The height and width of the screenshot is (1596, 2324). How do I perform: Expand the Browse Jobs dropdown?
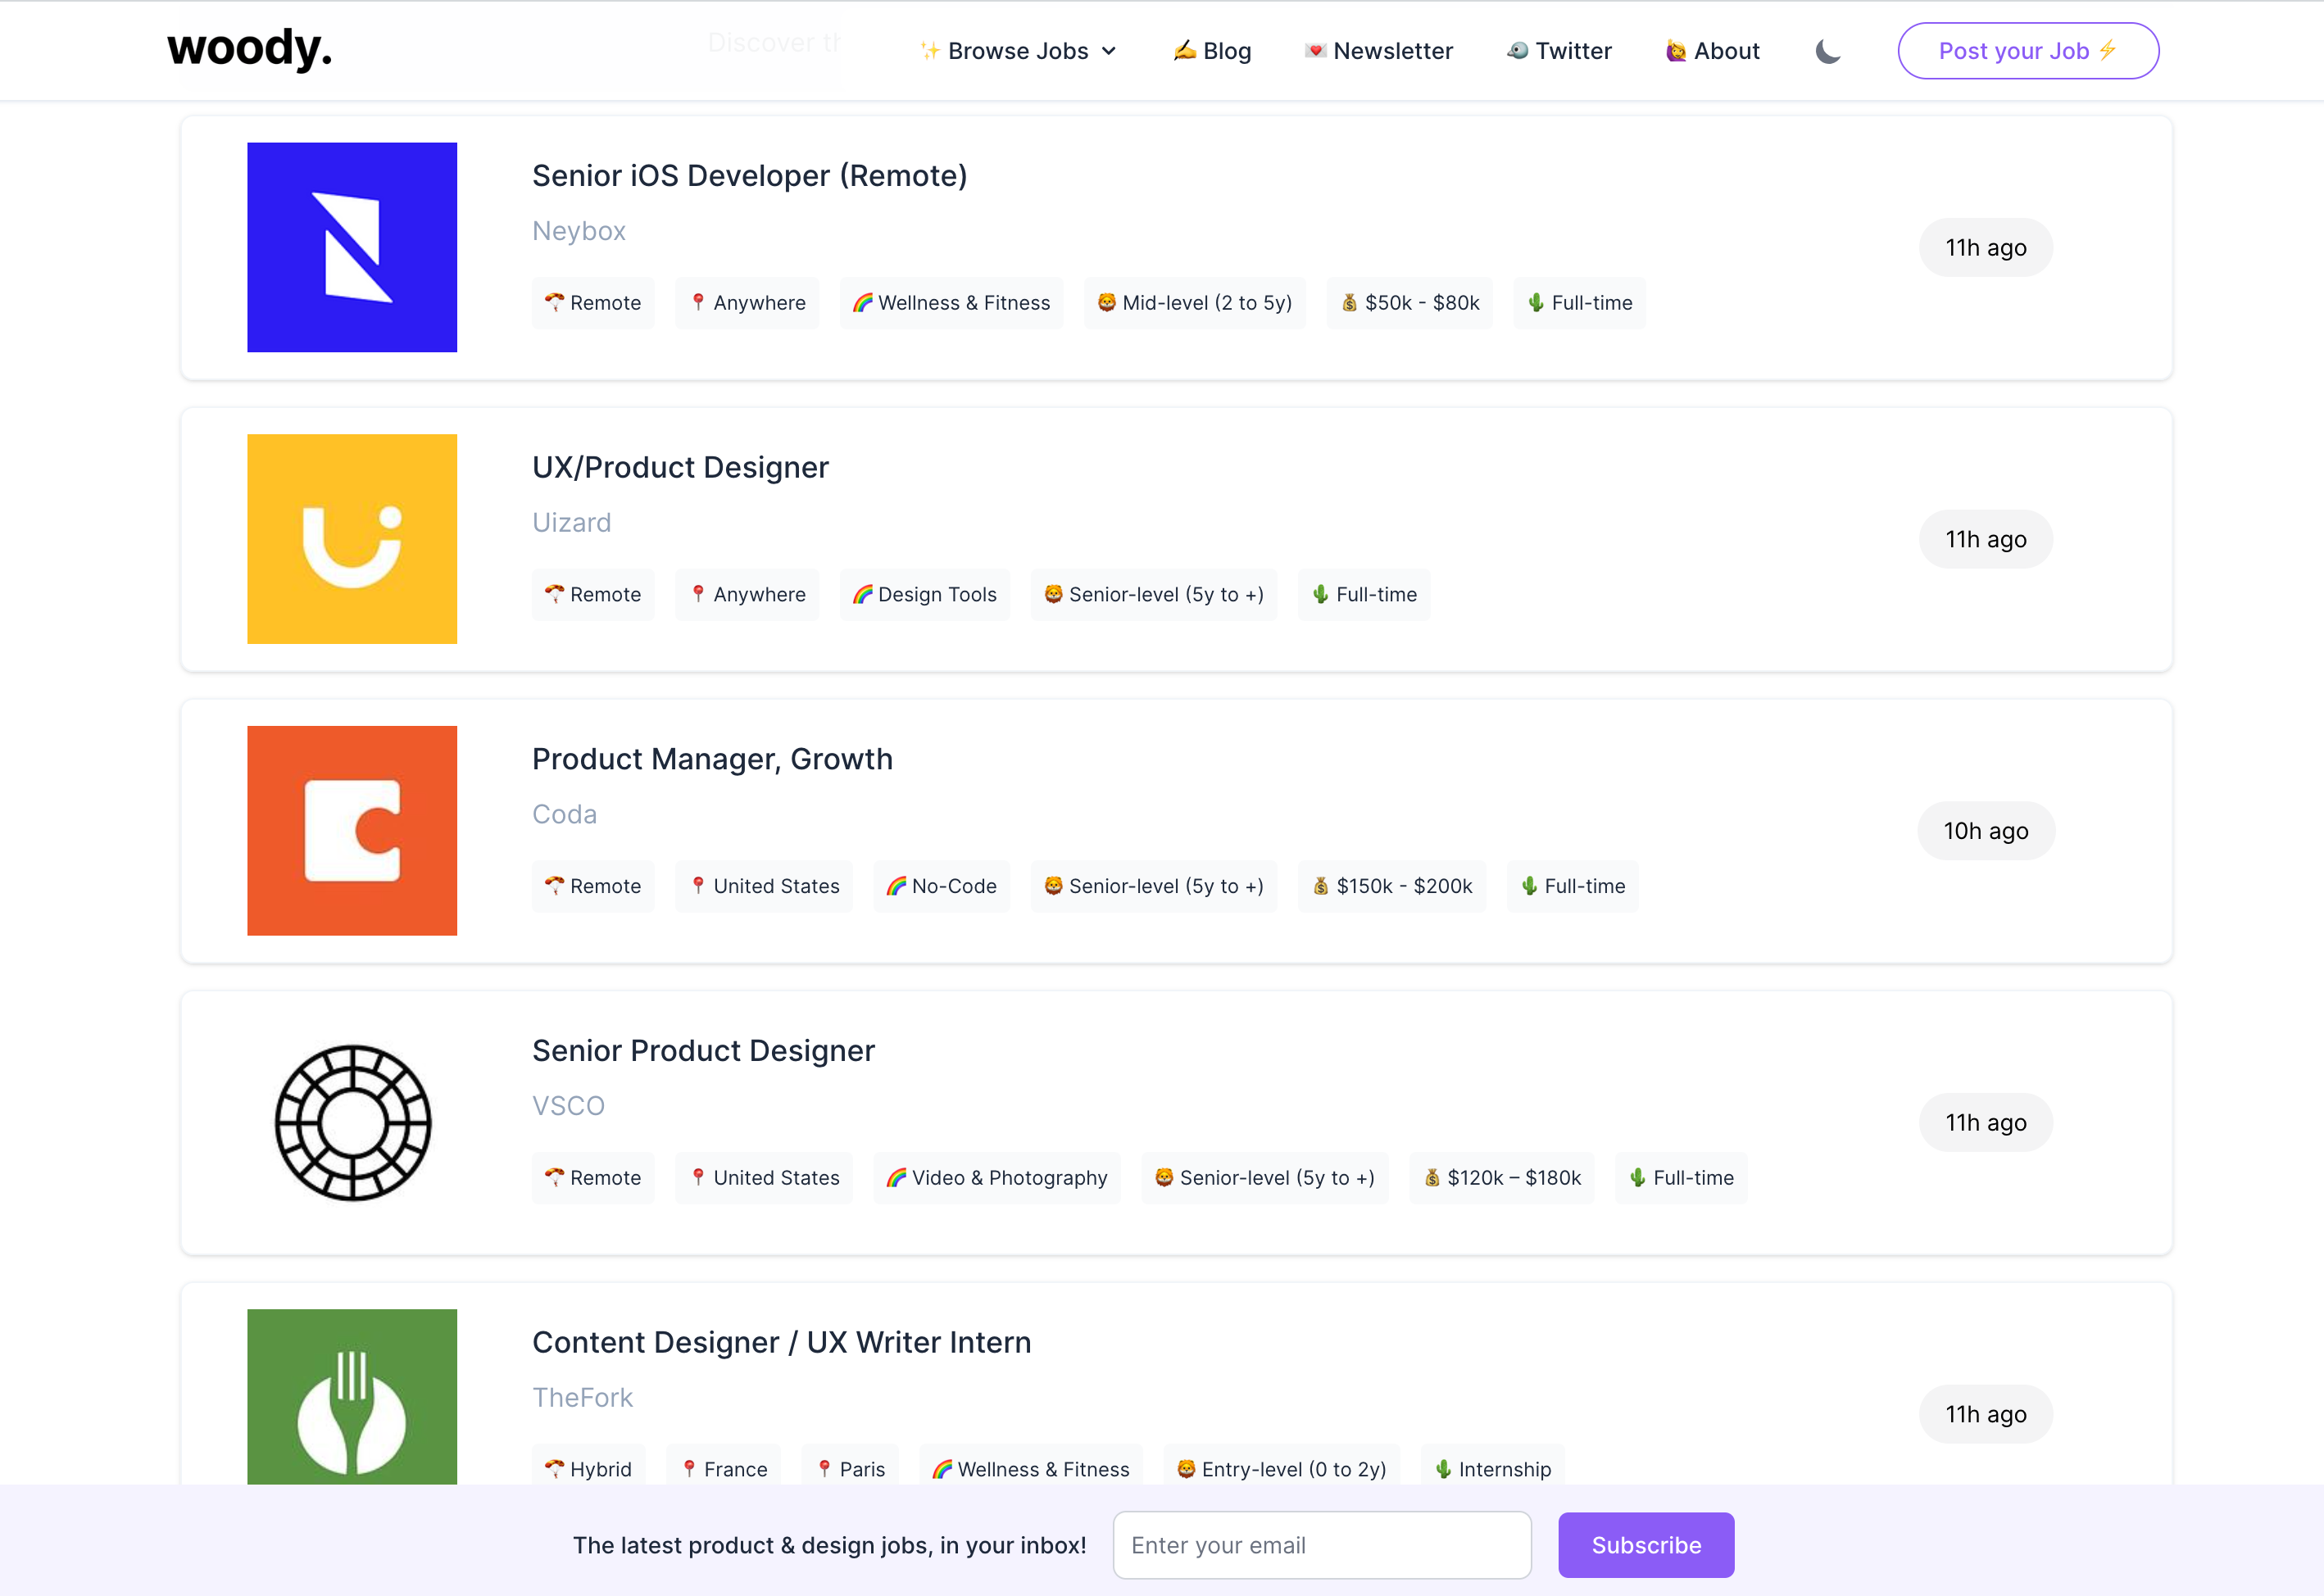point(1018,51)
